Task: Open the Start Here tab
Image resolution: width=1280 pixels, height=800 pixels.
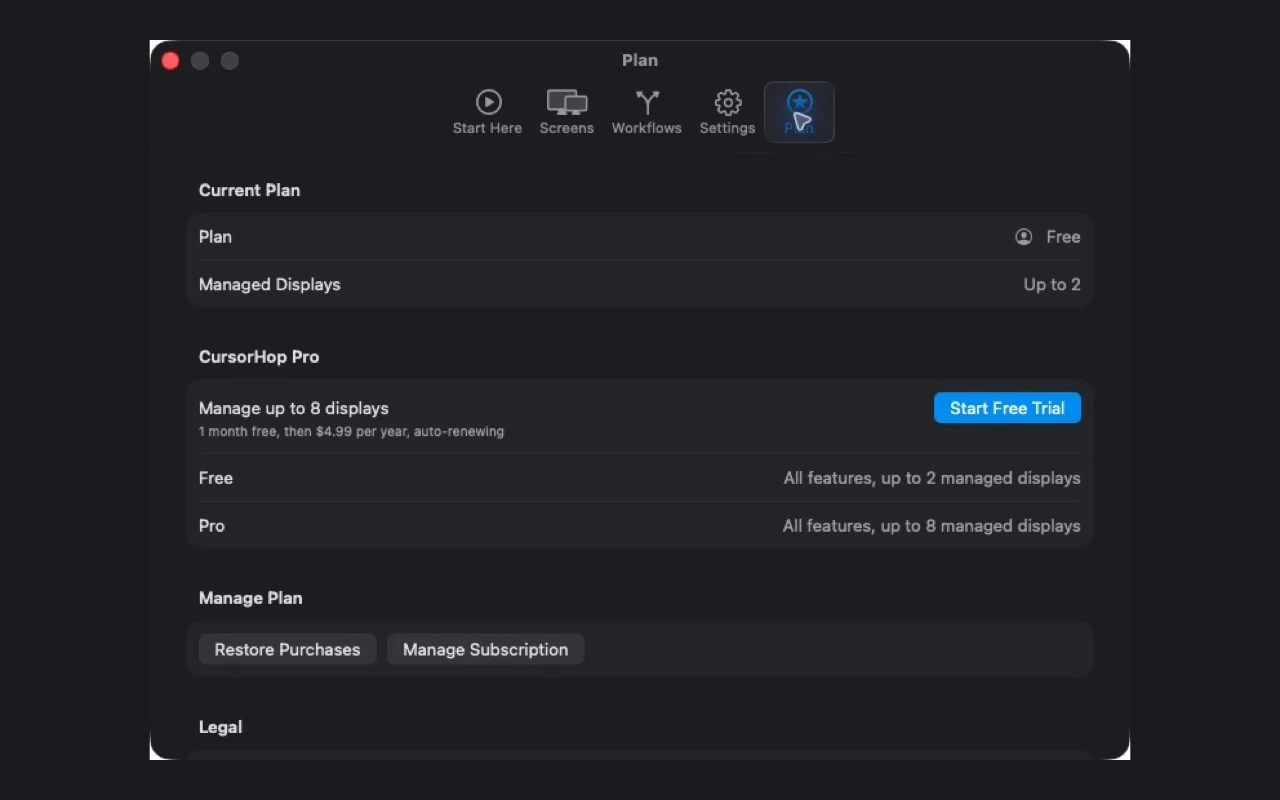Action: pyautogui.click(x=487, y=112)
